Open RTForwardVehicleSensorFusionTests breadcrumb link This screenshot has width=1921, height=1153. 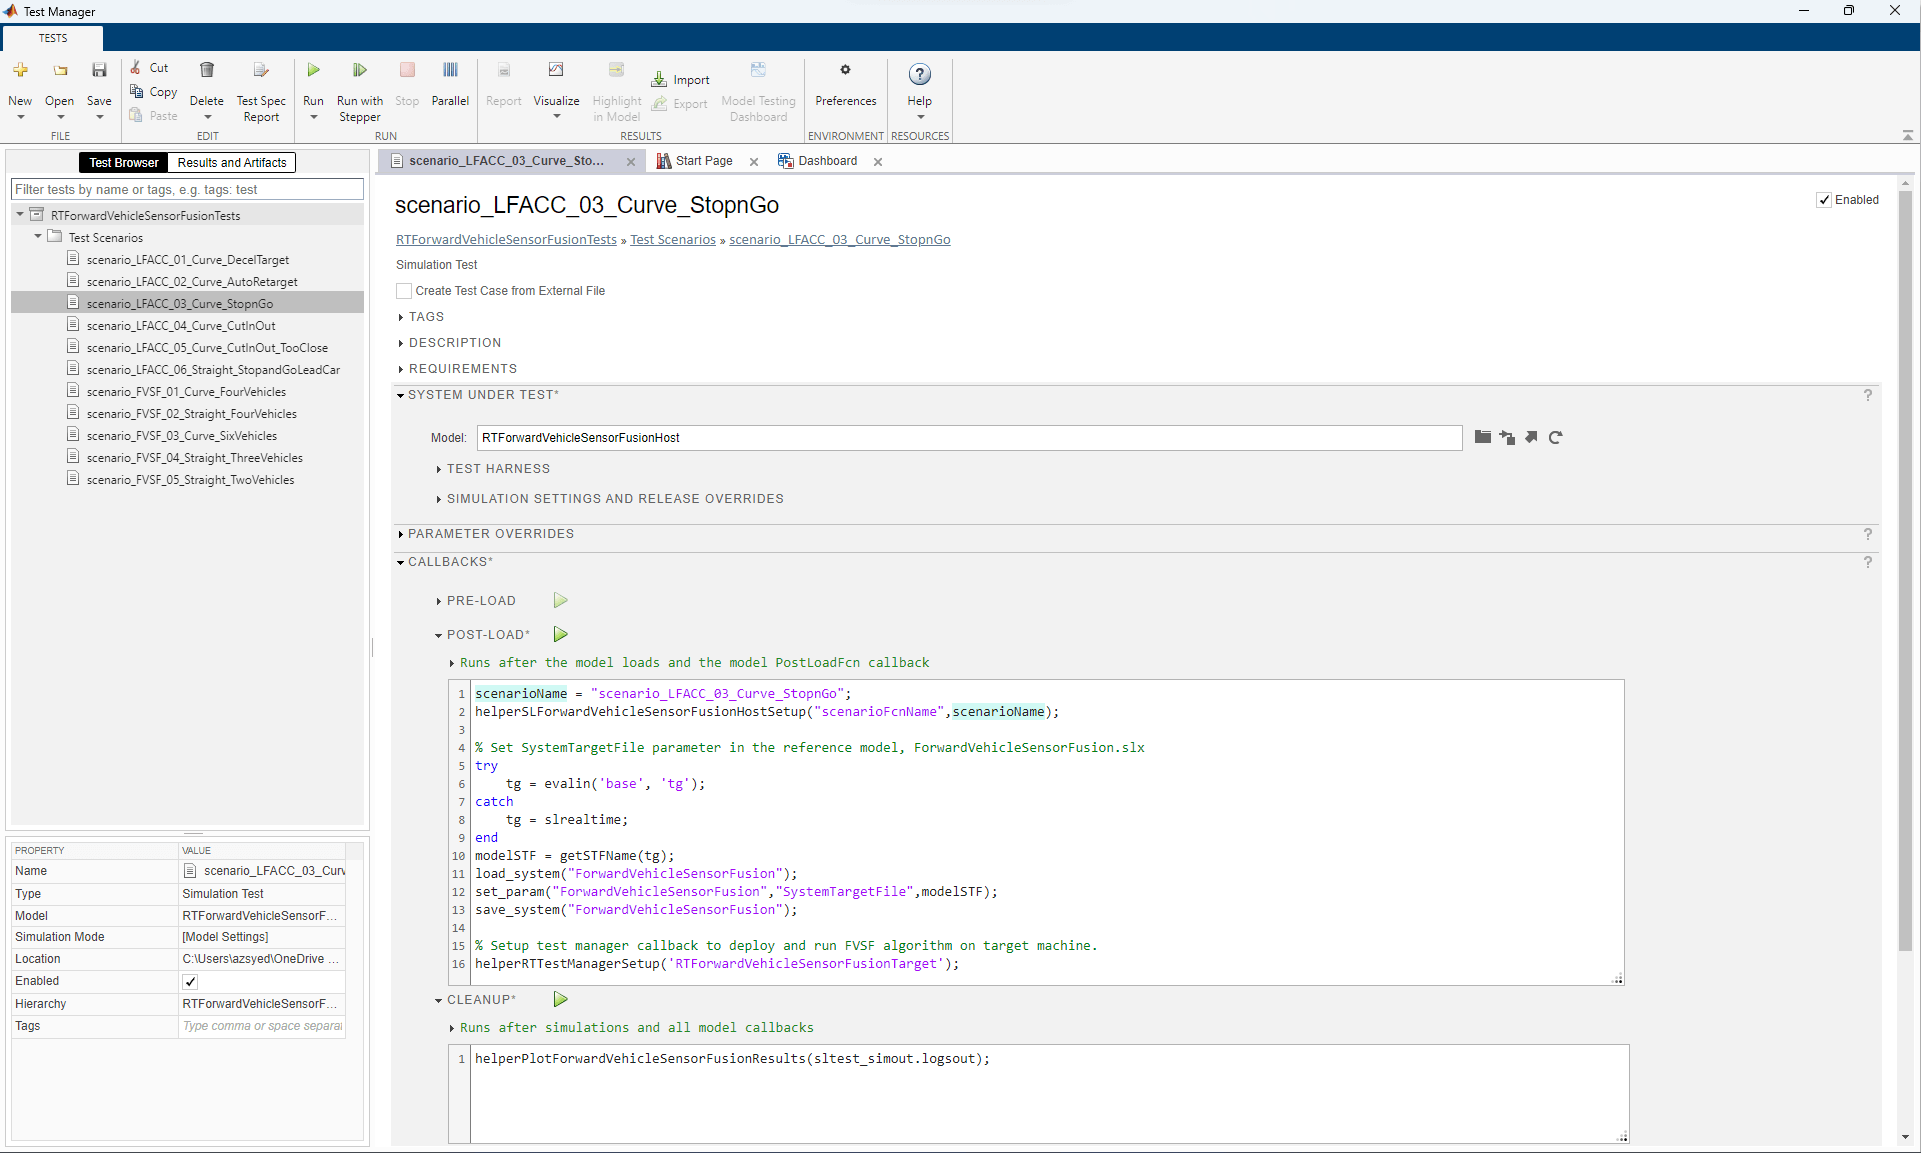(x=506, y=240)
